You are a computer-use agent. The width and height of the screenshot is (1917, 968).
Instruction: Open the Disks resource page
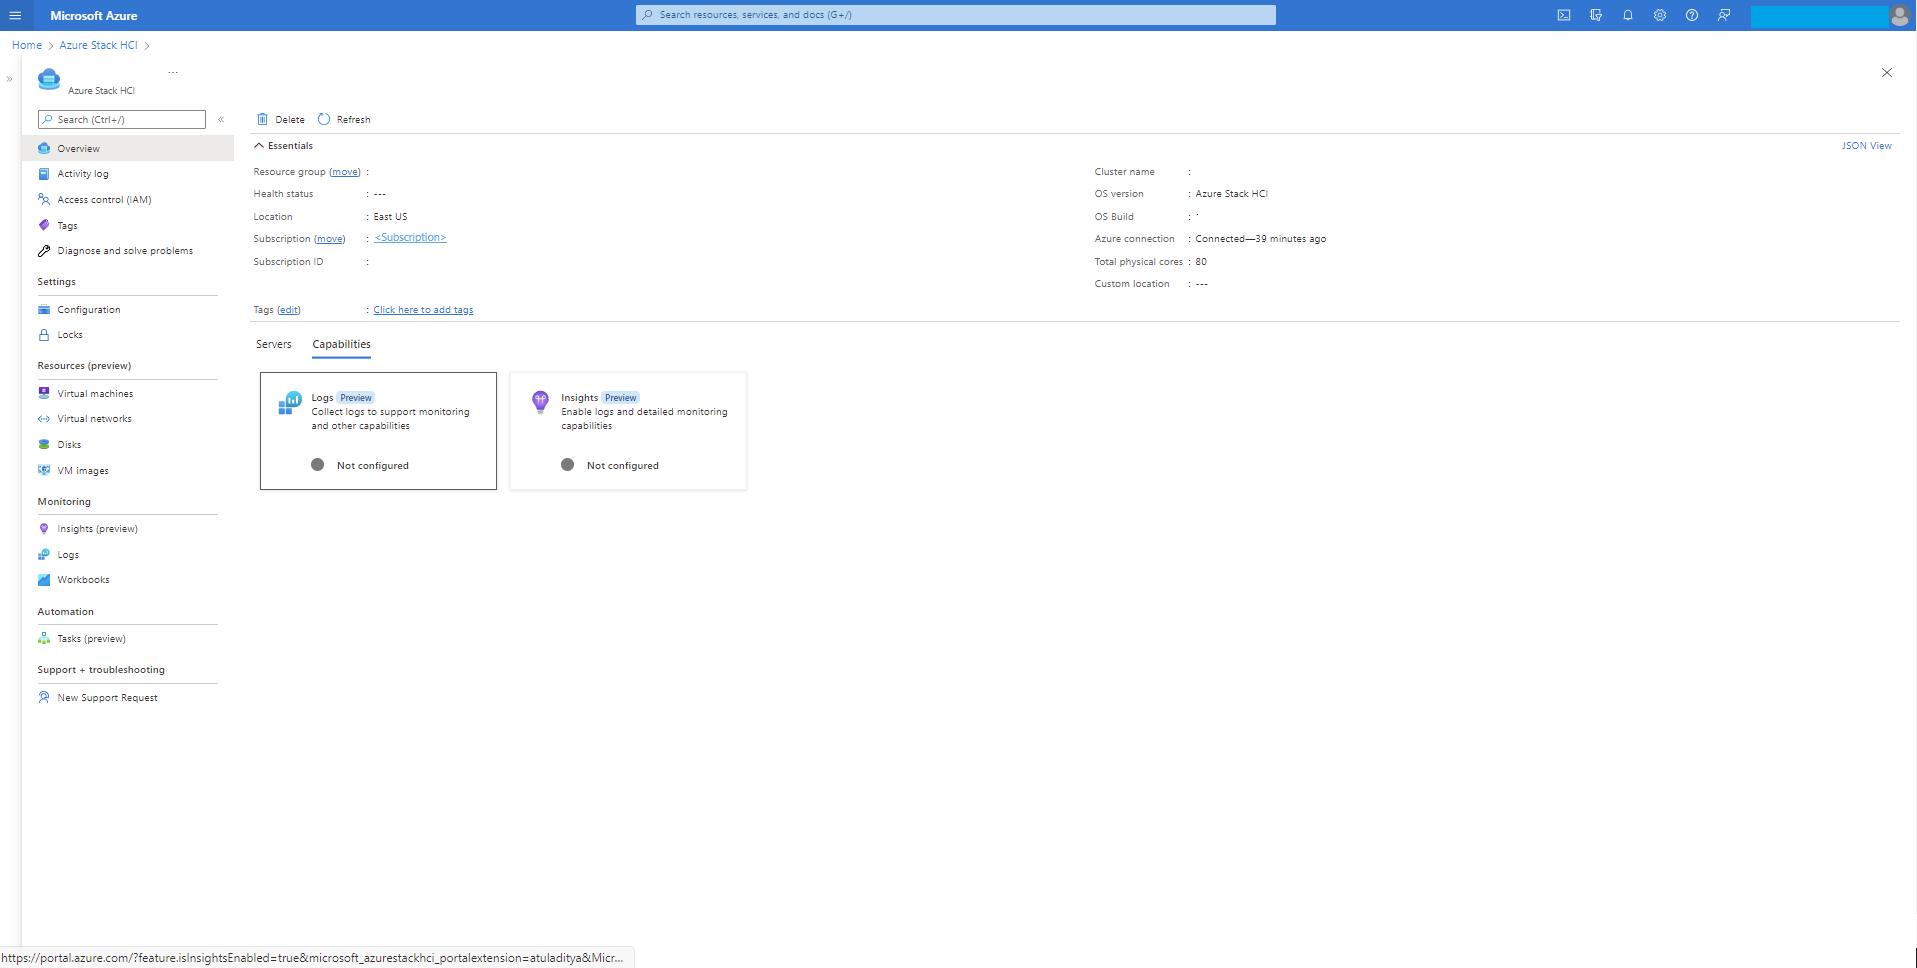click(x=69, y=444)
